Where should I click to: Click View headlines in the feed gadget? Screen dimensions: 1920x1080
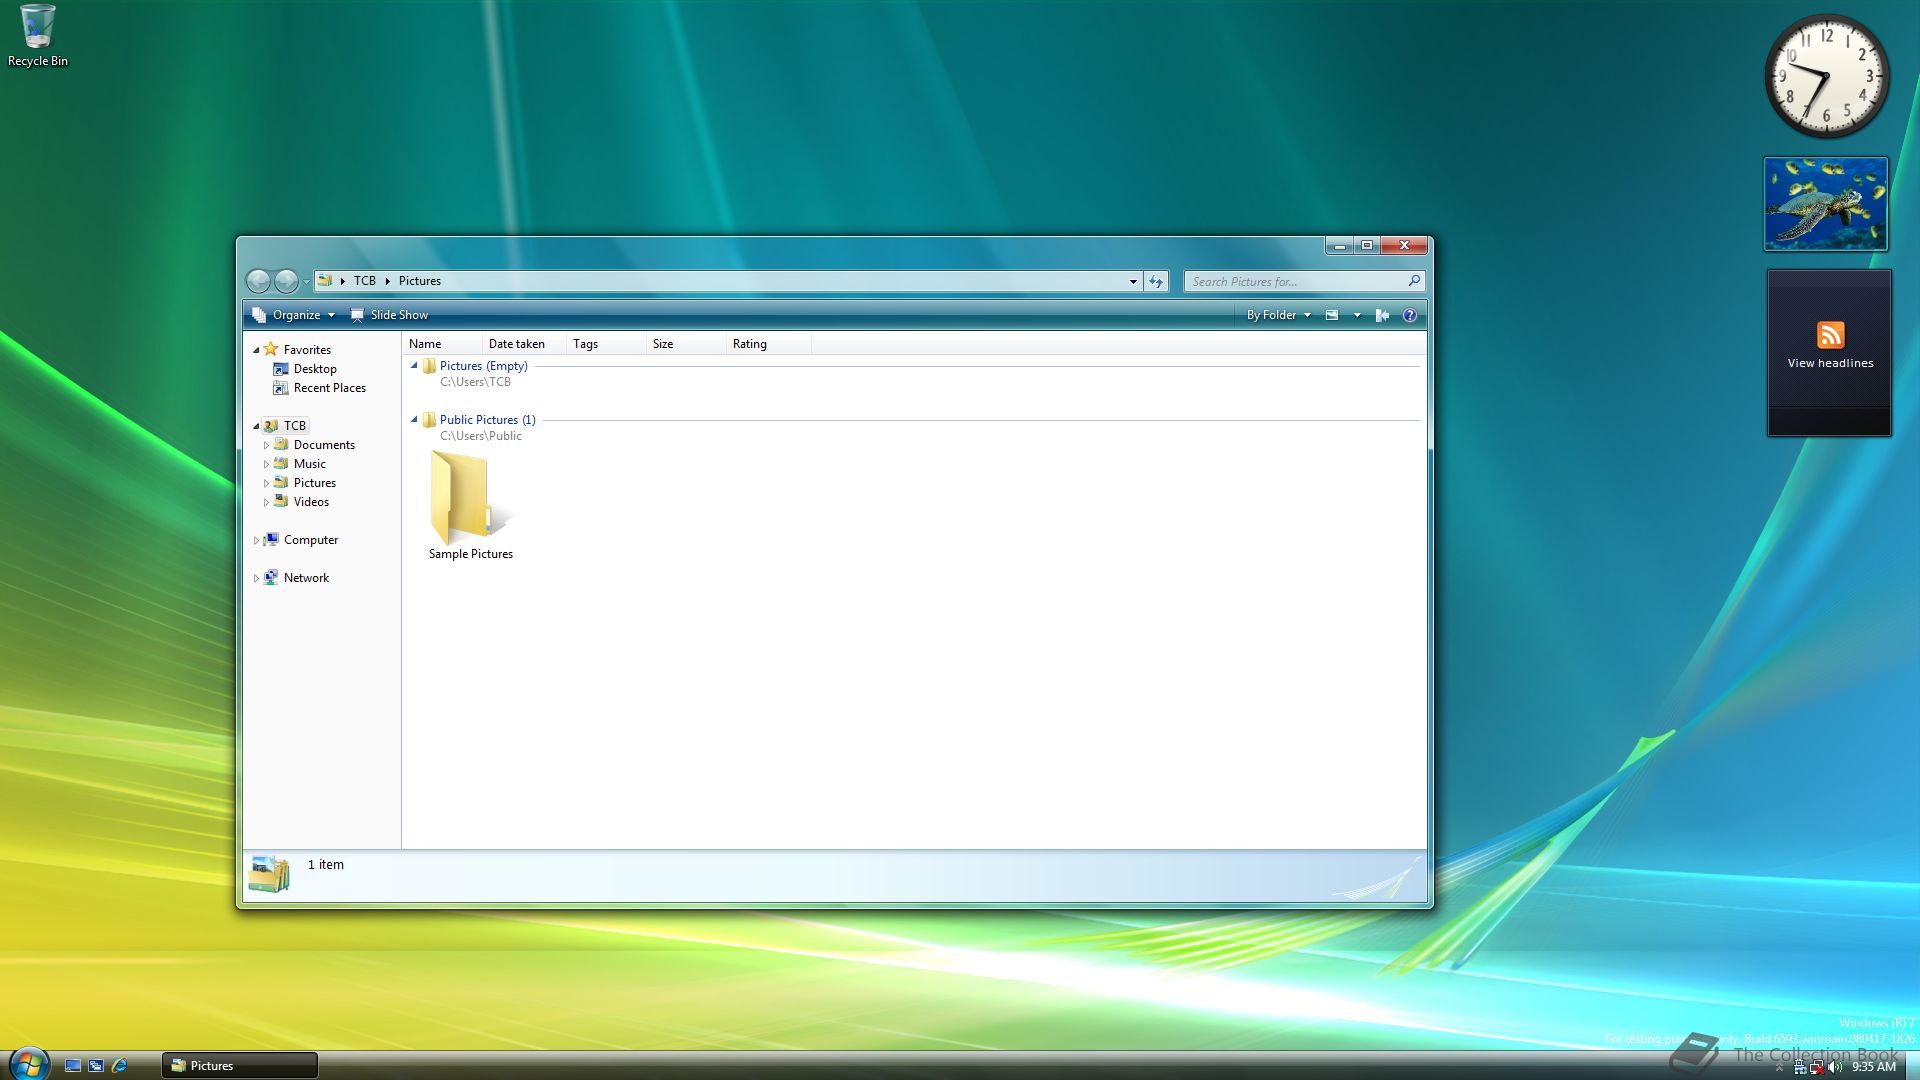[x=1830, y=364]
